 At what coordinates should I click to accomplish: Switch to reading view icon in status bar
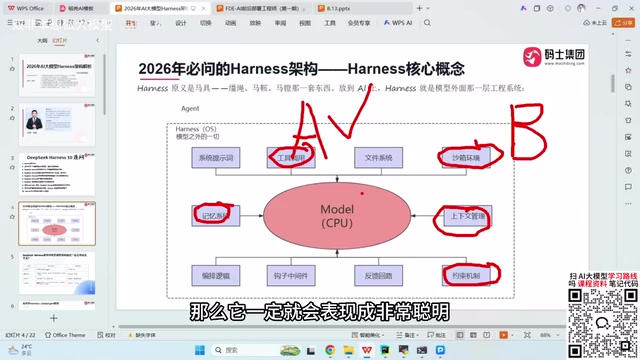click(487, 335)
